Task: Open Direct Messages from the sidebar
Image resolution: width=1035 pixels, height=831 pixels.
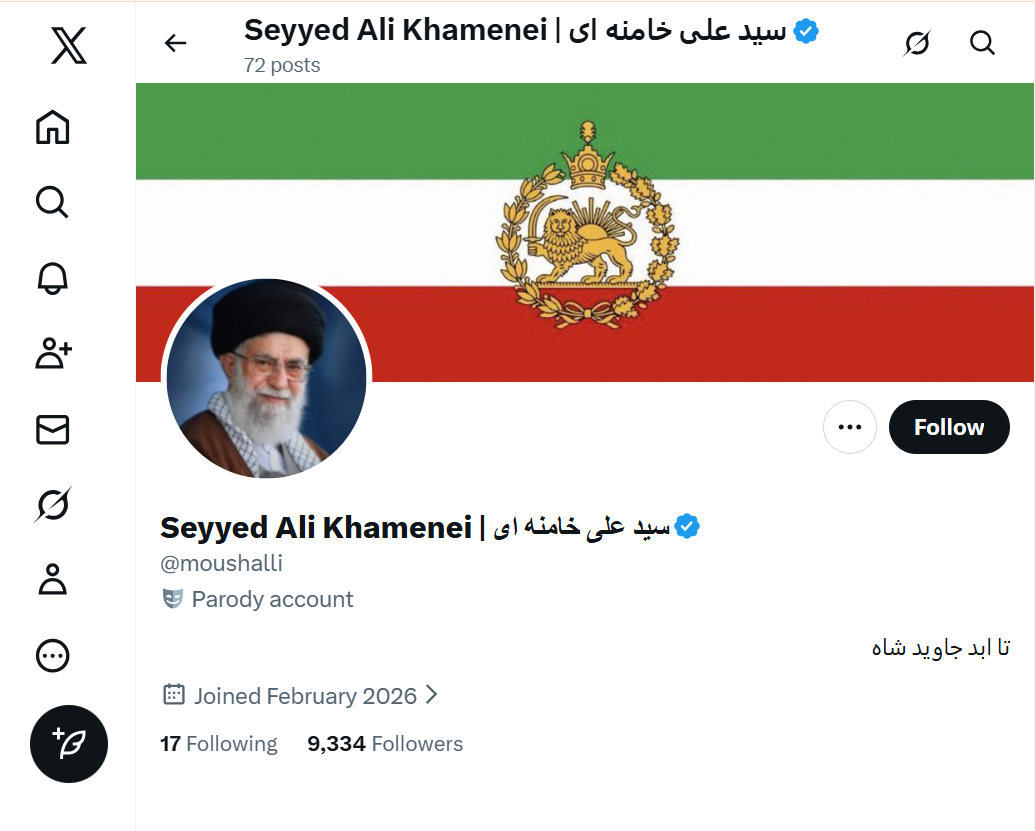Action: click(x=51, y=430)
